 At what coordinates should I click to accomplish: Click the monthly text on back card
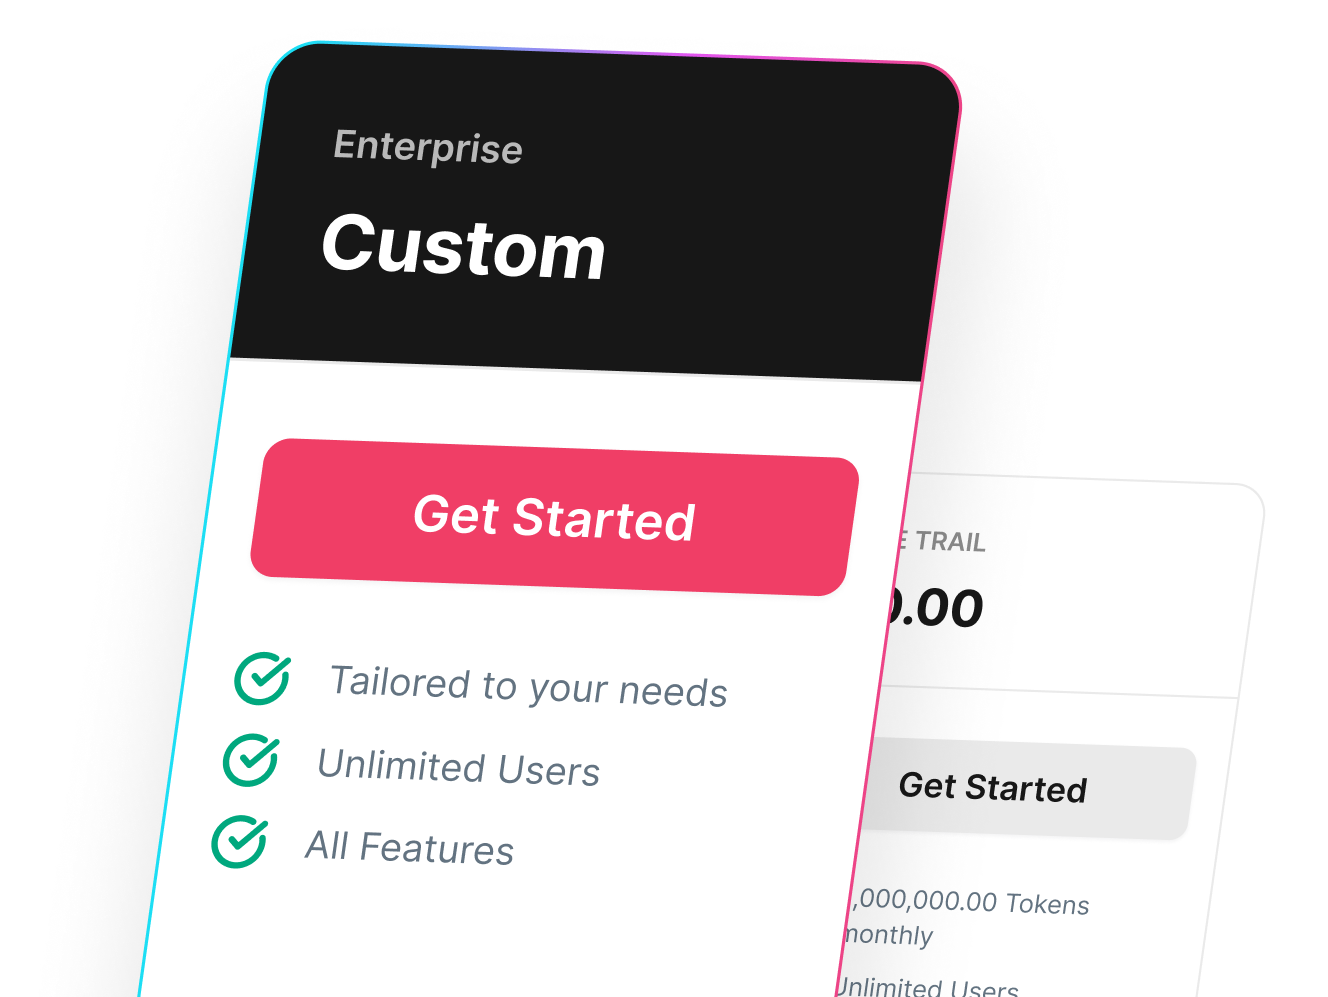click(889, 935)
